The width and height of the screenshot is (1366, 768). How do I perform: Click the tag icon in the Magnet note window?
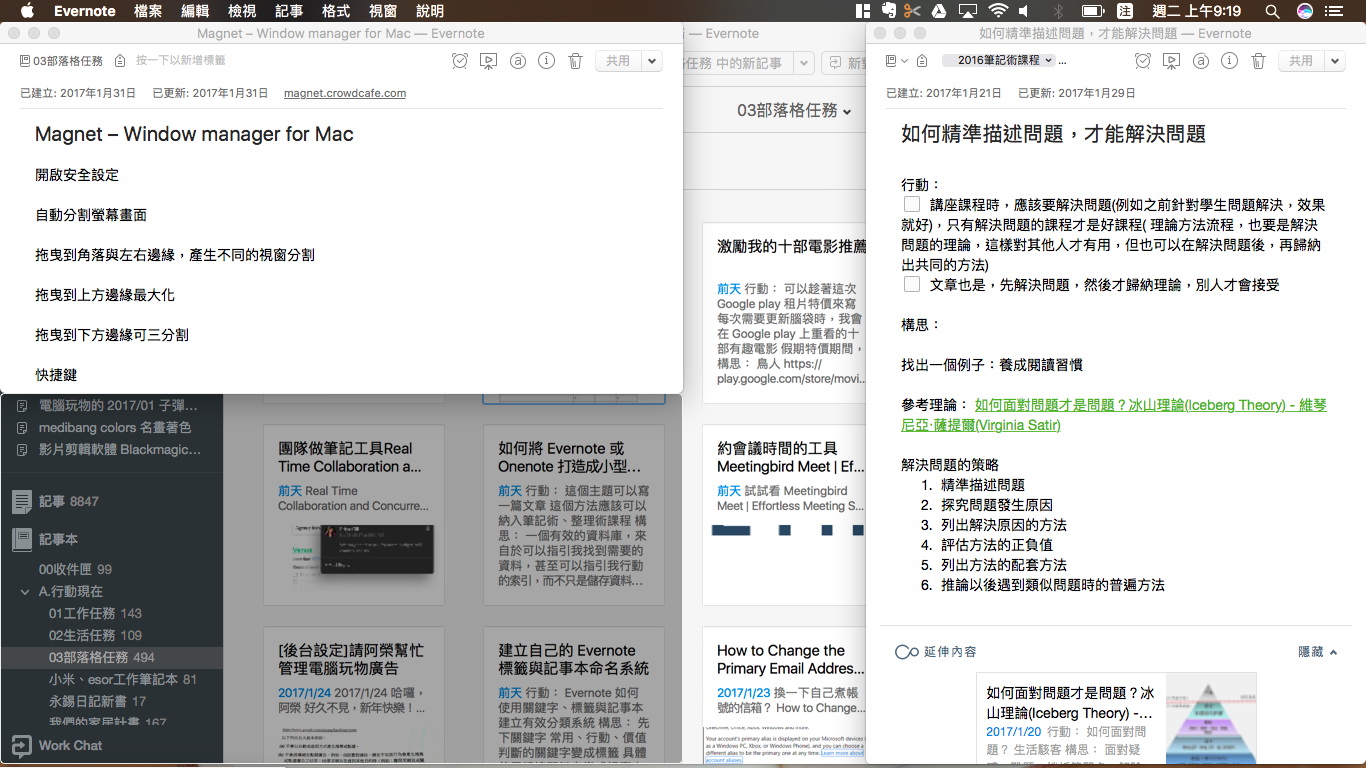click(x=120, y=61)
